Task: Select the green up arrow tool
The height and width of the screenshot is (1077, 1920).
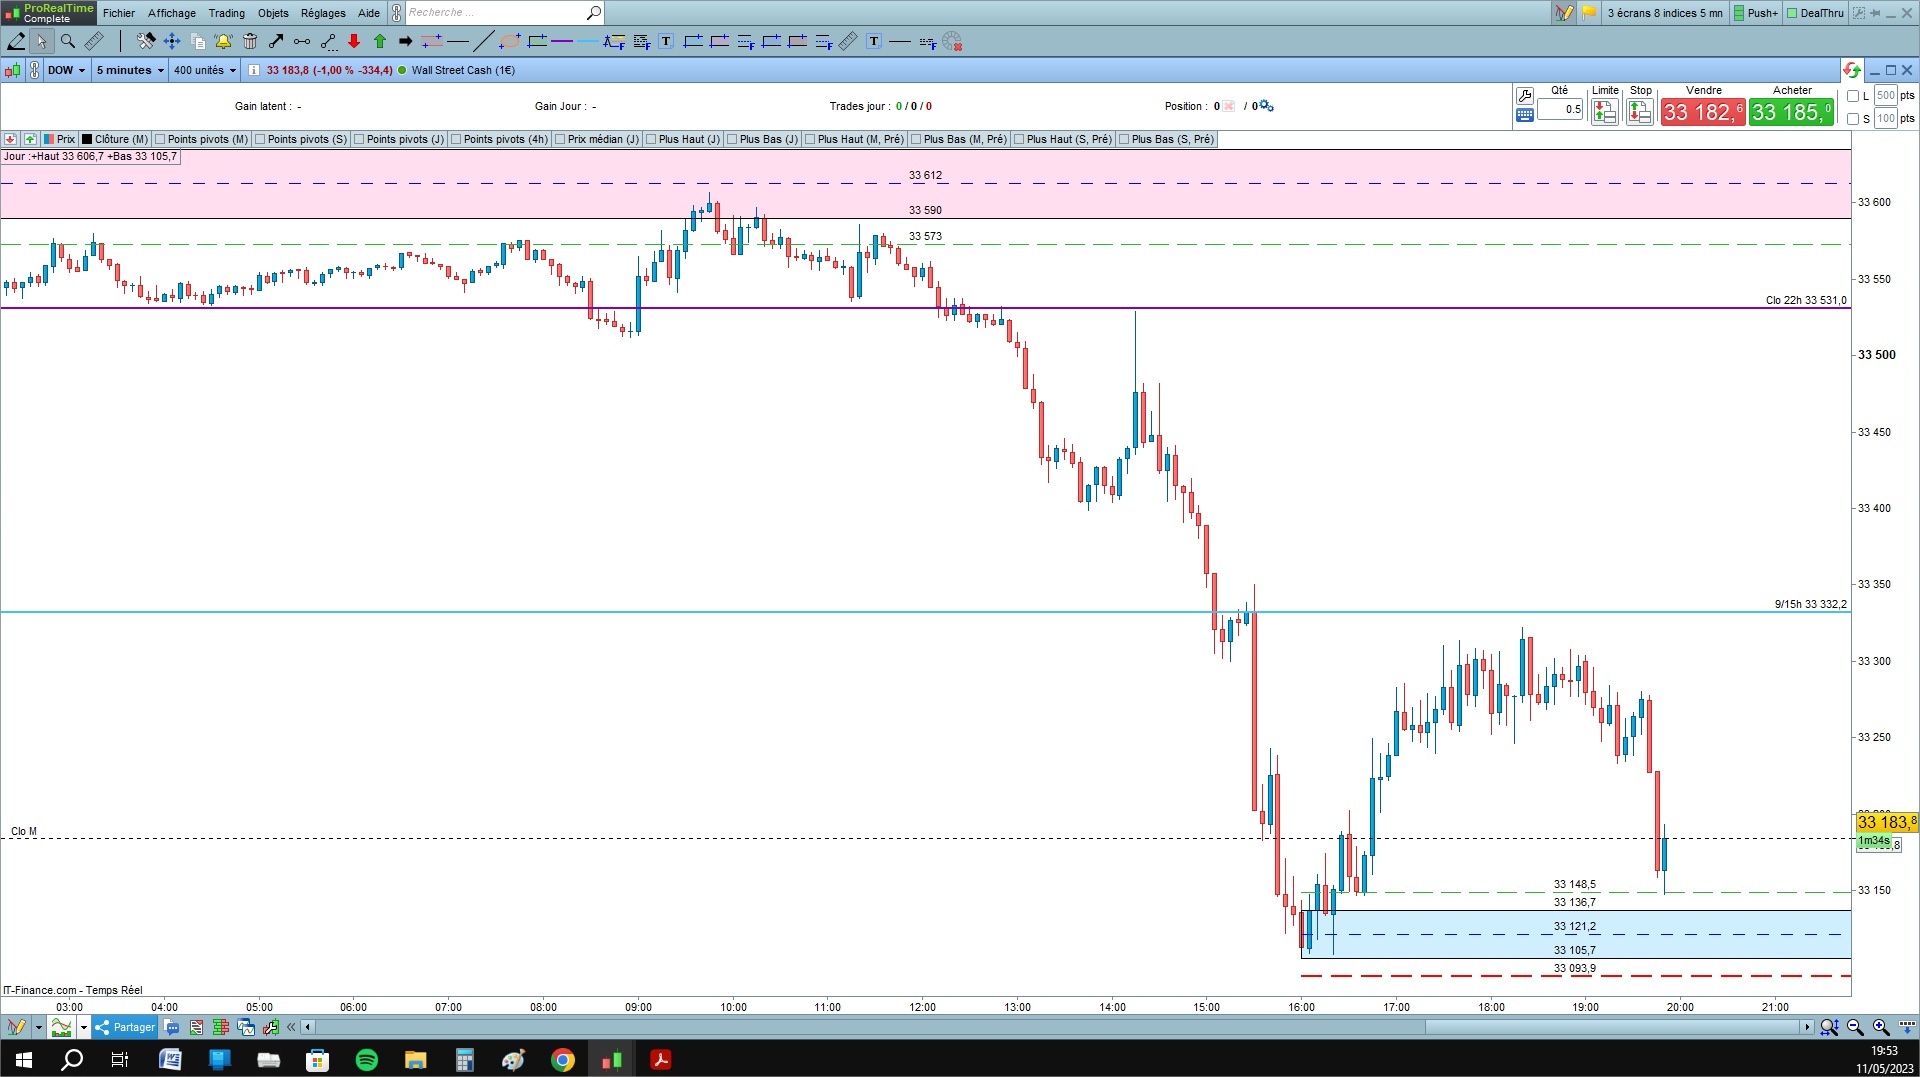Action: click(380, 41)
